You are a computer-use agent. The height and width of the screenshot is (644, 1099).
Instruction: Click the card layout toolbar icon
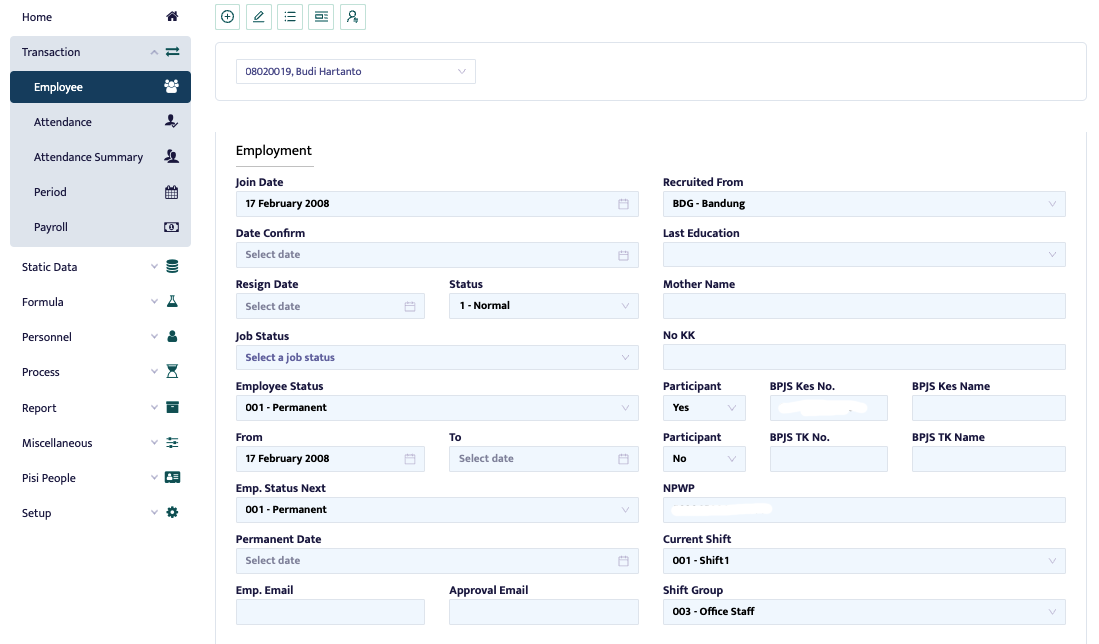321,17
